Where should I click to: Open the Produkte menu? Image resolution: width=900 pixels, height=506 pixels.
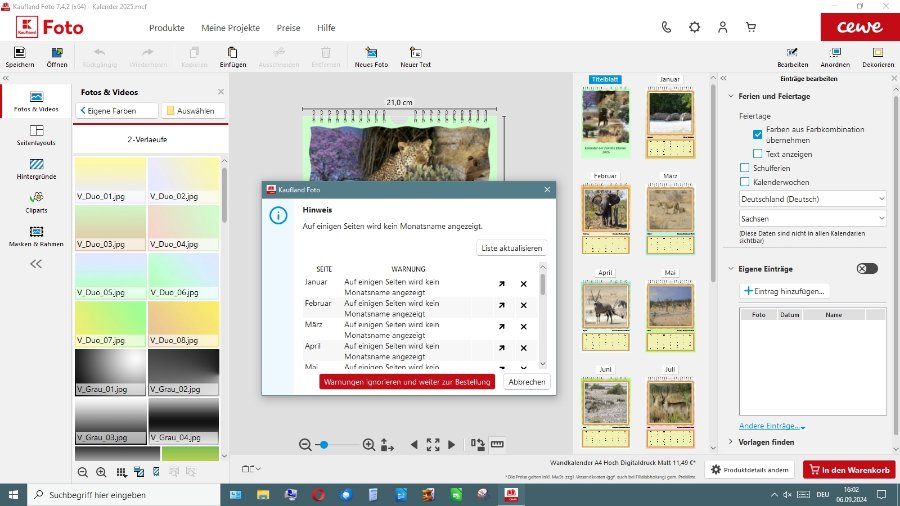166,27
